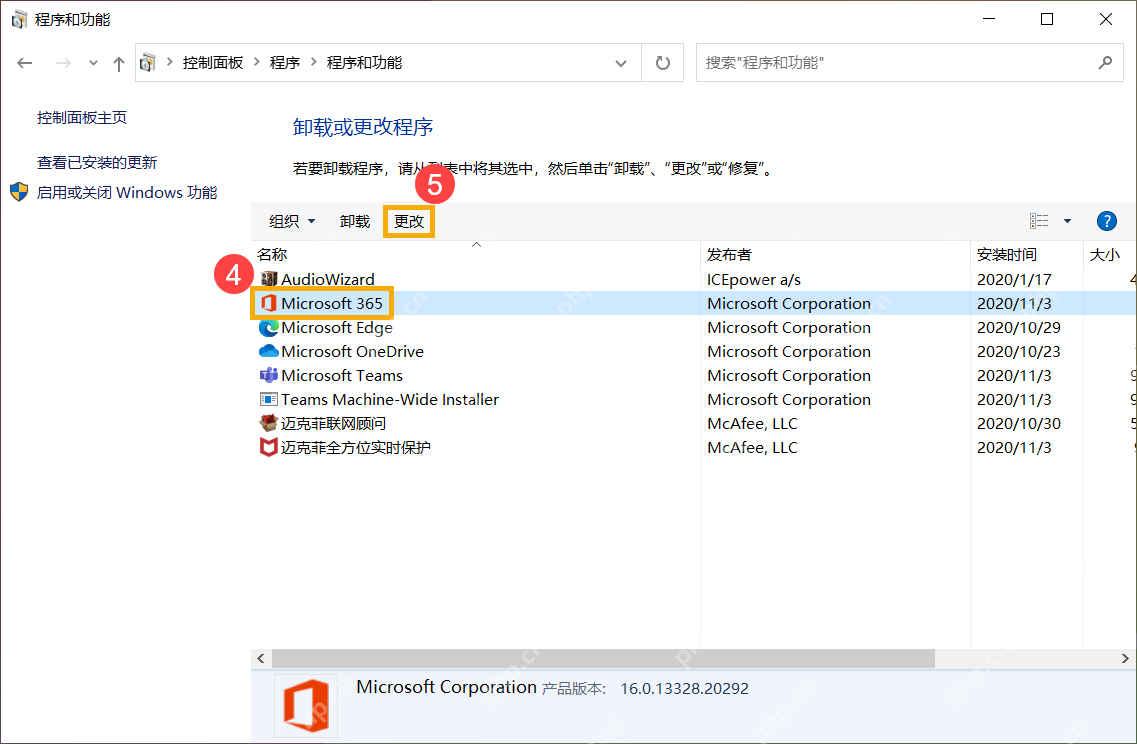Select the 程序 breadcrumb
1137x744 pixels.
pos(285,63)
